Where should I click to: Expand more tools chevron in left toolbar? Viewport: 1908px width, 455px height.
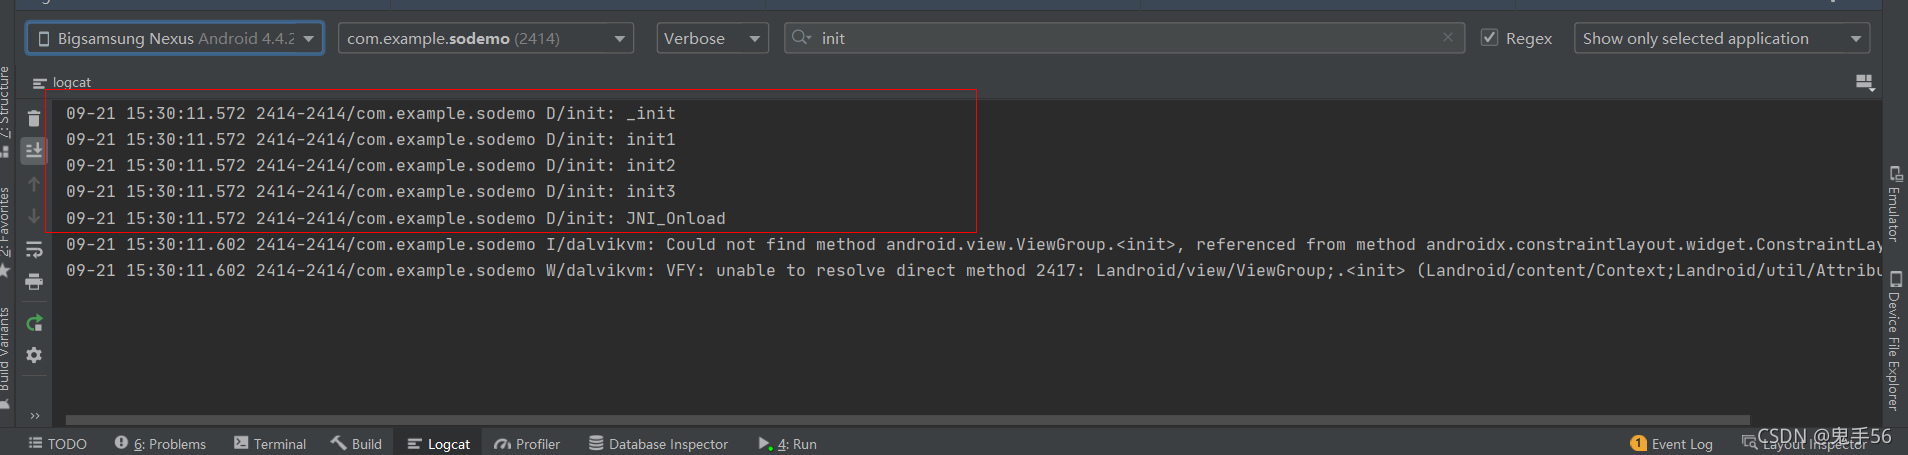tap(35, 416)
